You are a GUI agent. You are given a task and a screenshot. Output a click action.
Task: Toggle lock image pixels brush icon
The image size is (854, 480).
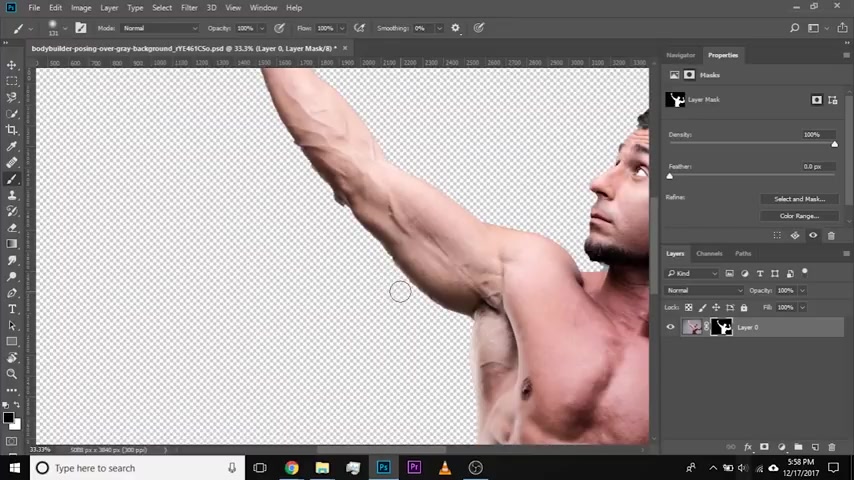(x=703, y=307)
